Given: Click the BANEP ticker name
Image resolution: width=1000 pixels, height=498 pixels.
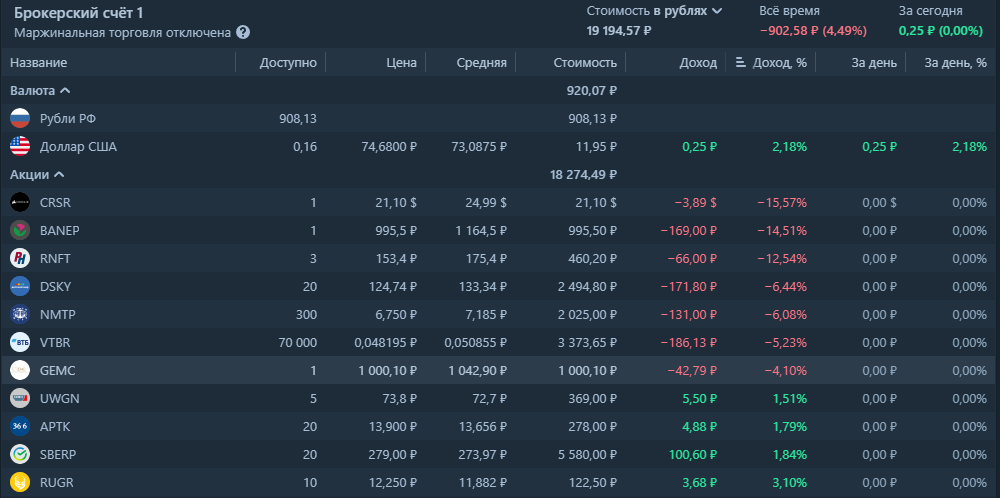Looking at the screenshot, I should (x=59, y=230).
